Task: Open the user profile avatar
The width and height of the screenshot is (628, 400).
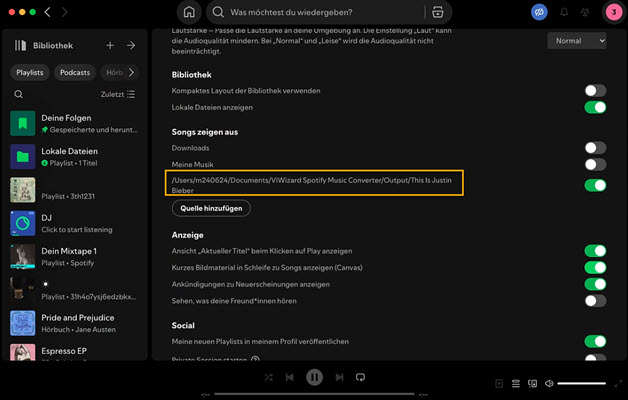Action: click(x=614, y=12)
